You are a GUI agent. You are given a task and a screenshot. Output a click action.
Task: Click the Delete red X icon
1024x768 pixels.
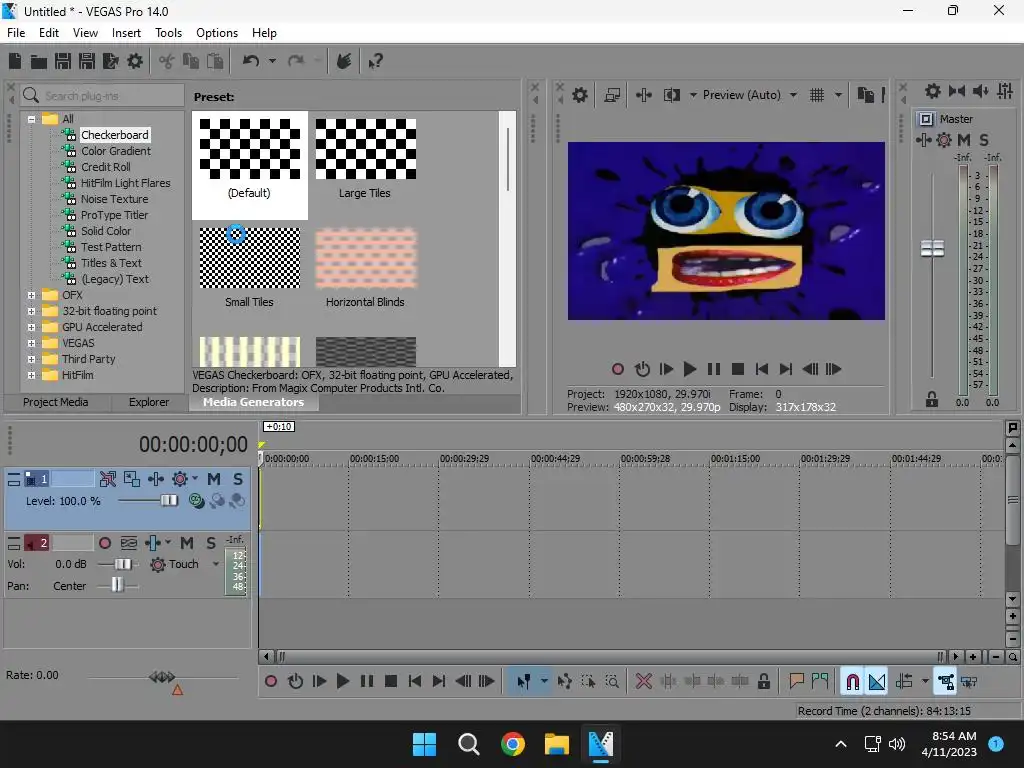click(644, 682)
